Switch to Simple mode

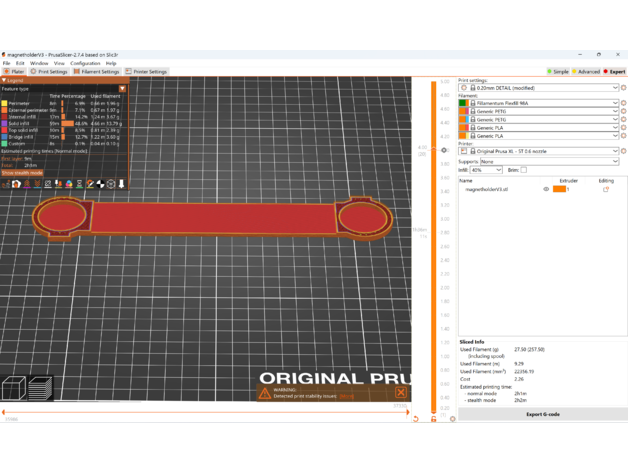(x=558, y=72)
